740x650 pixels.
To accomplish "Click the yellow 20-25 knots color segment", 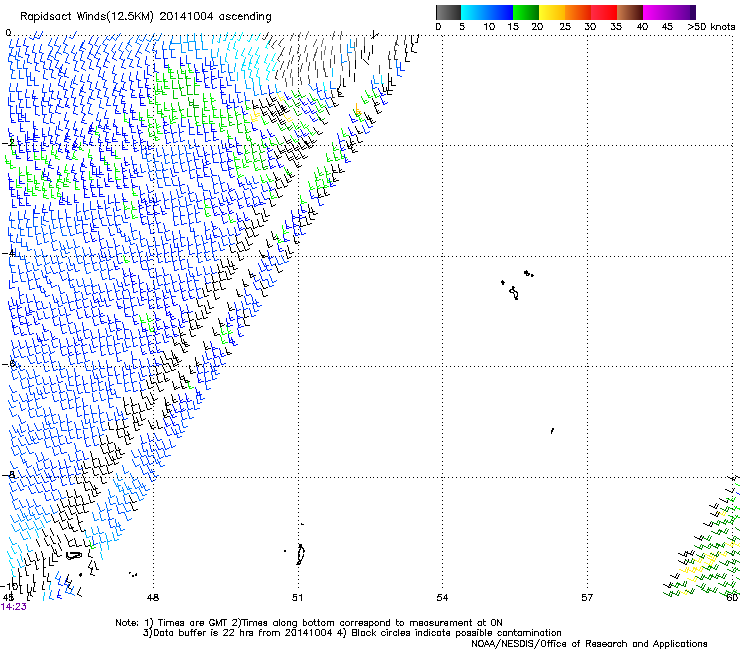I will point(552,12).
